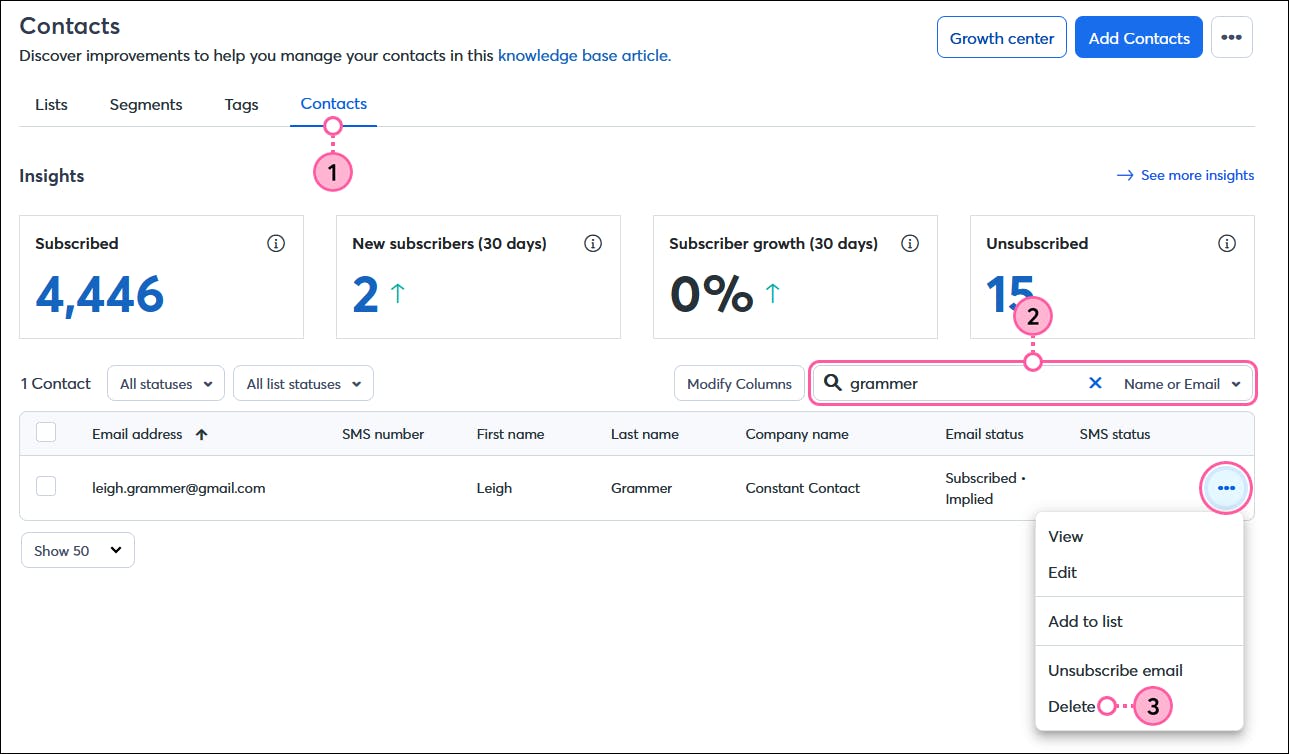Open the more options ellipsis beside Add Contacts
The height and width of the screenshot is (754, 1289).
coord(1231,38)
